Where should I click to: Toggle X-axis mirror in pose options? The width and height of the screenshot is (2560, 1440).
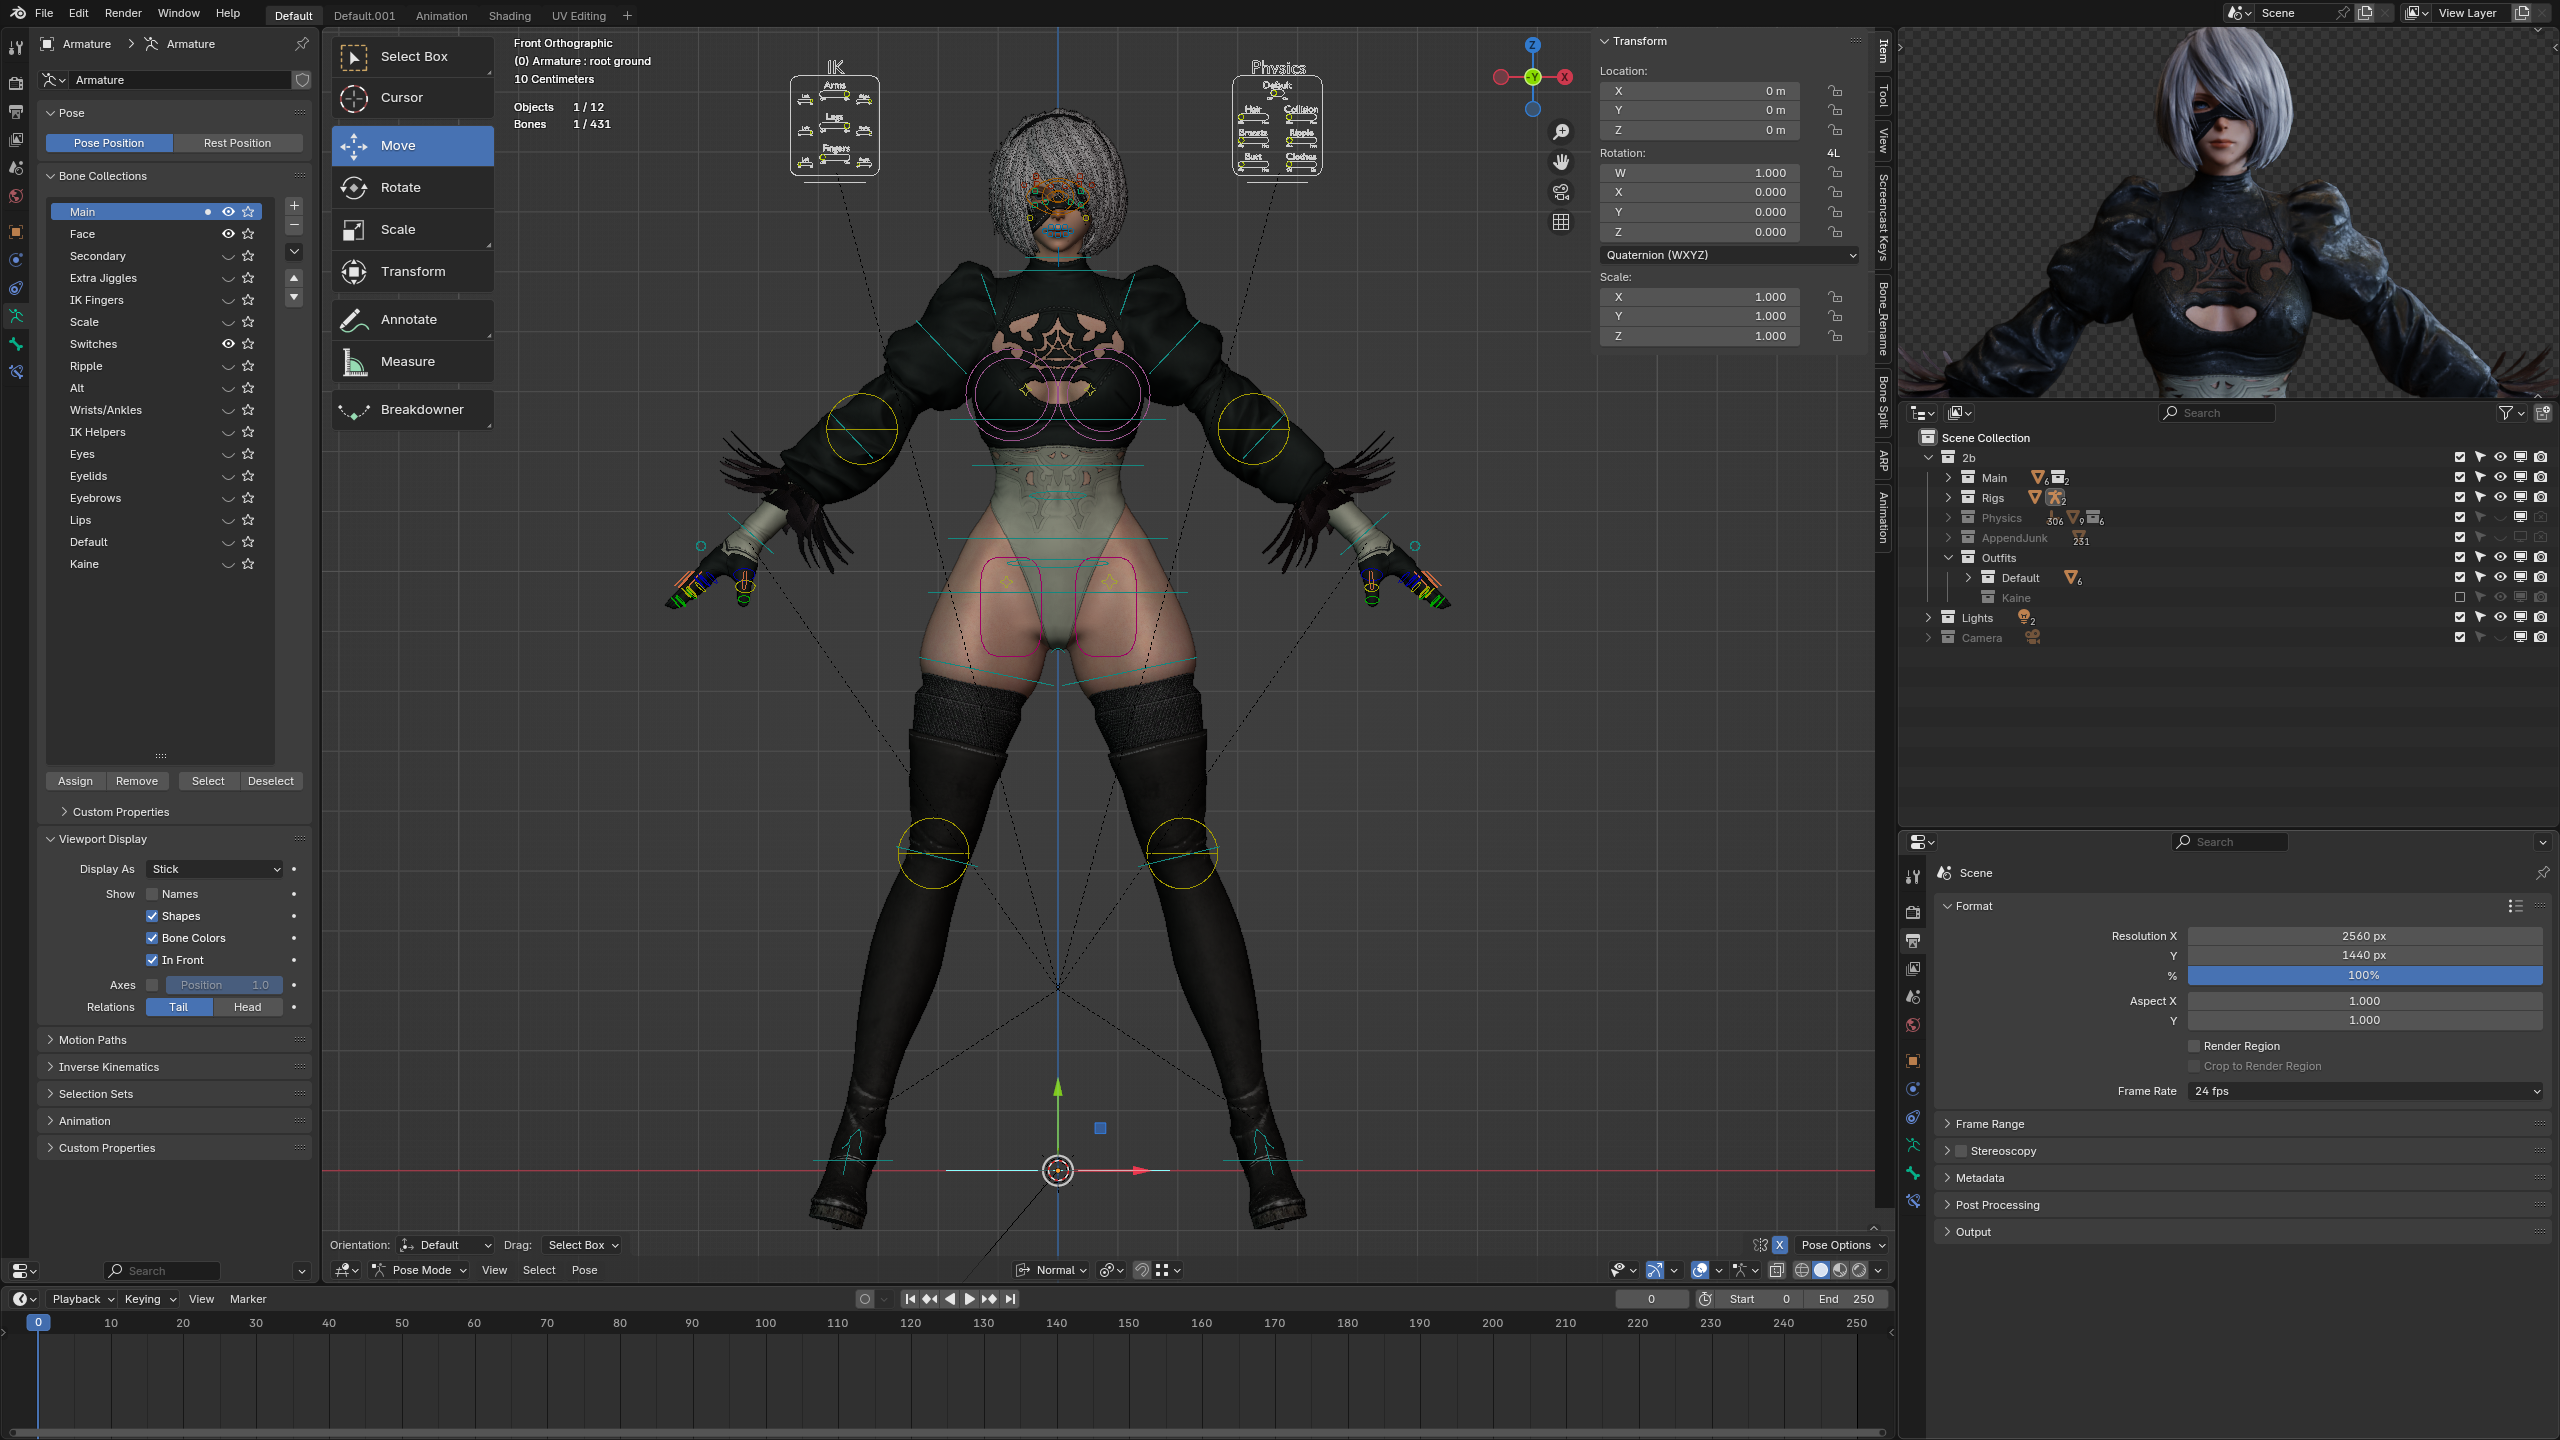click(1780, 1245)
